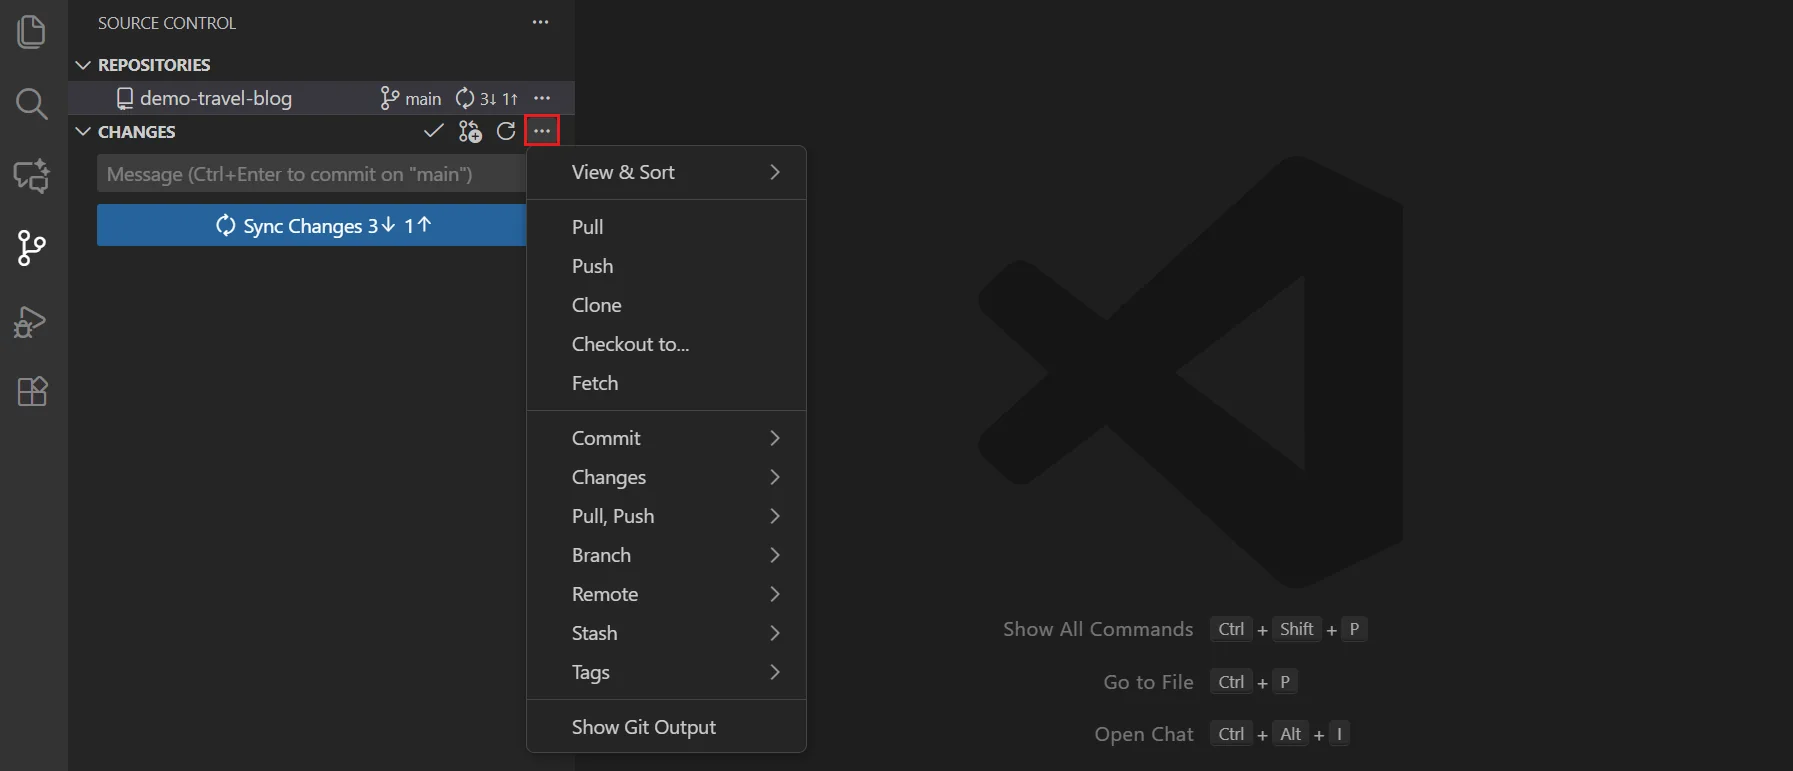
Task: Expand the View & Sort submenu
Action: [x=666, y=172]
